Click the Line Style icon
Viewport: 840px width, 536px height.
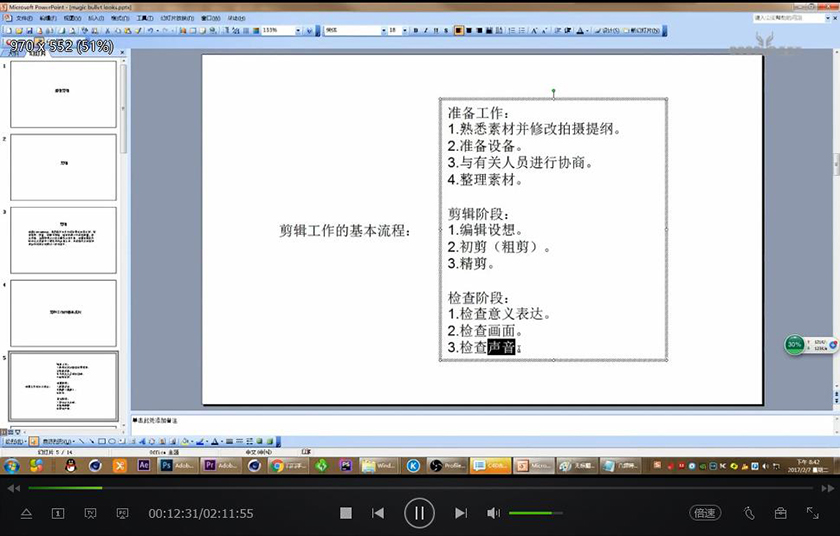pyautogui.click(x=229, y=441)
